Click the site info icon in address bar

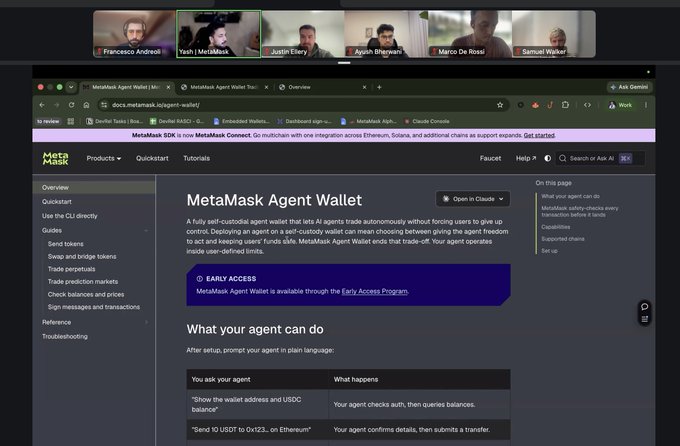[104, 105]
